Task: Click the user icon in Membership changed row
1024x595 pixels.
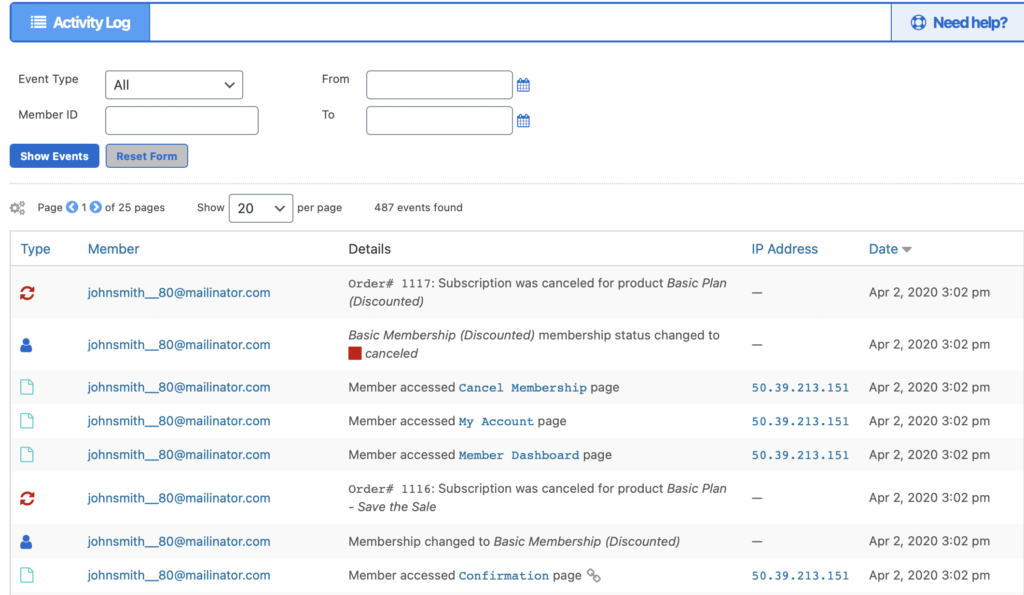Action: pyautogui.click(x=26, y=541)
